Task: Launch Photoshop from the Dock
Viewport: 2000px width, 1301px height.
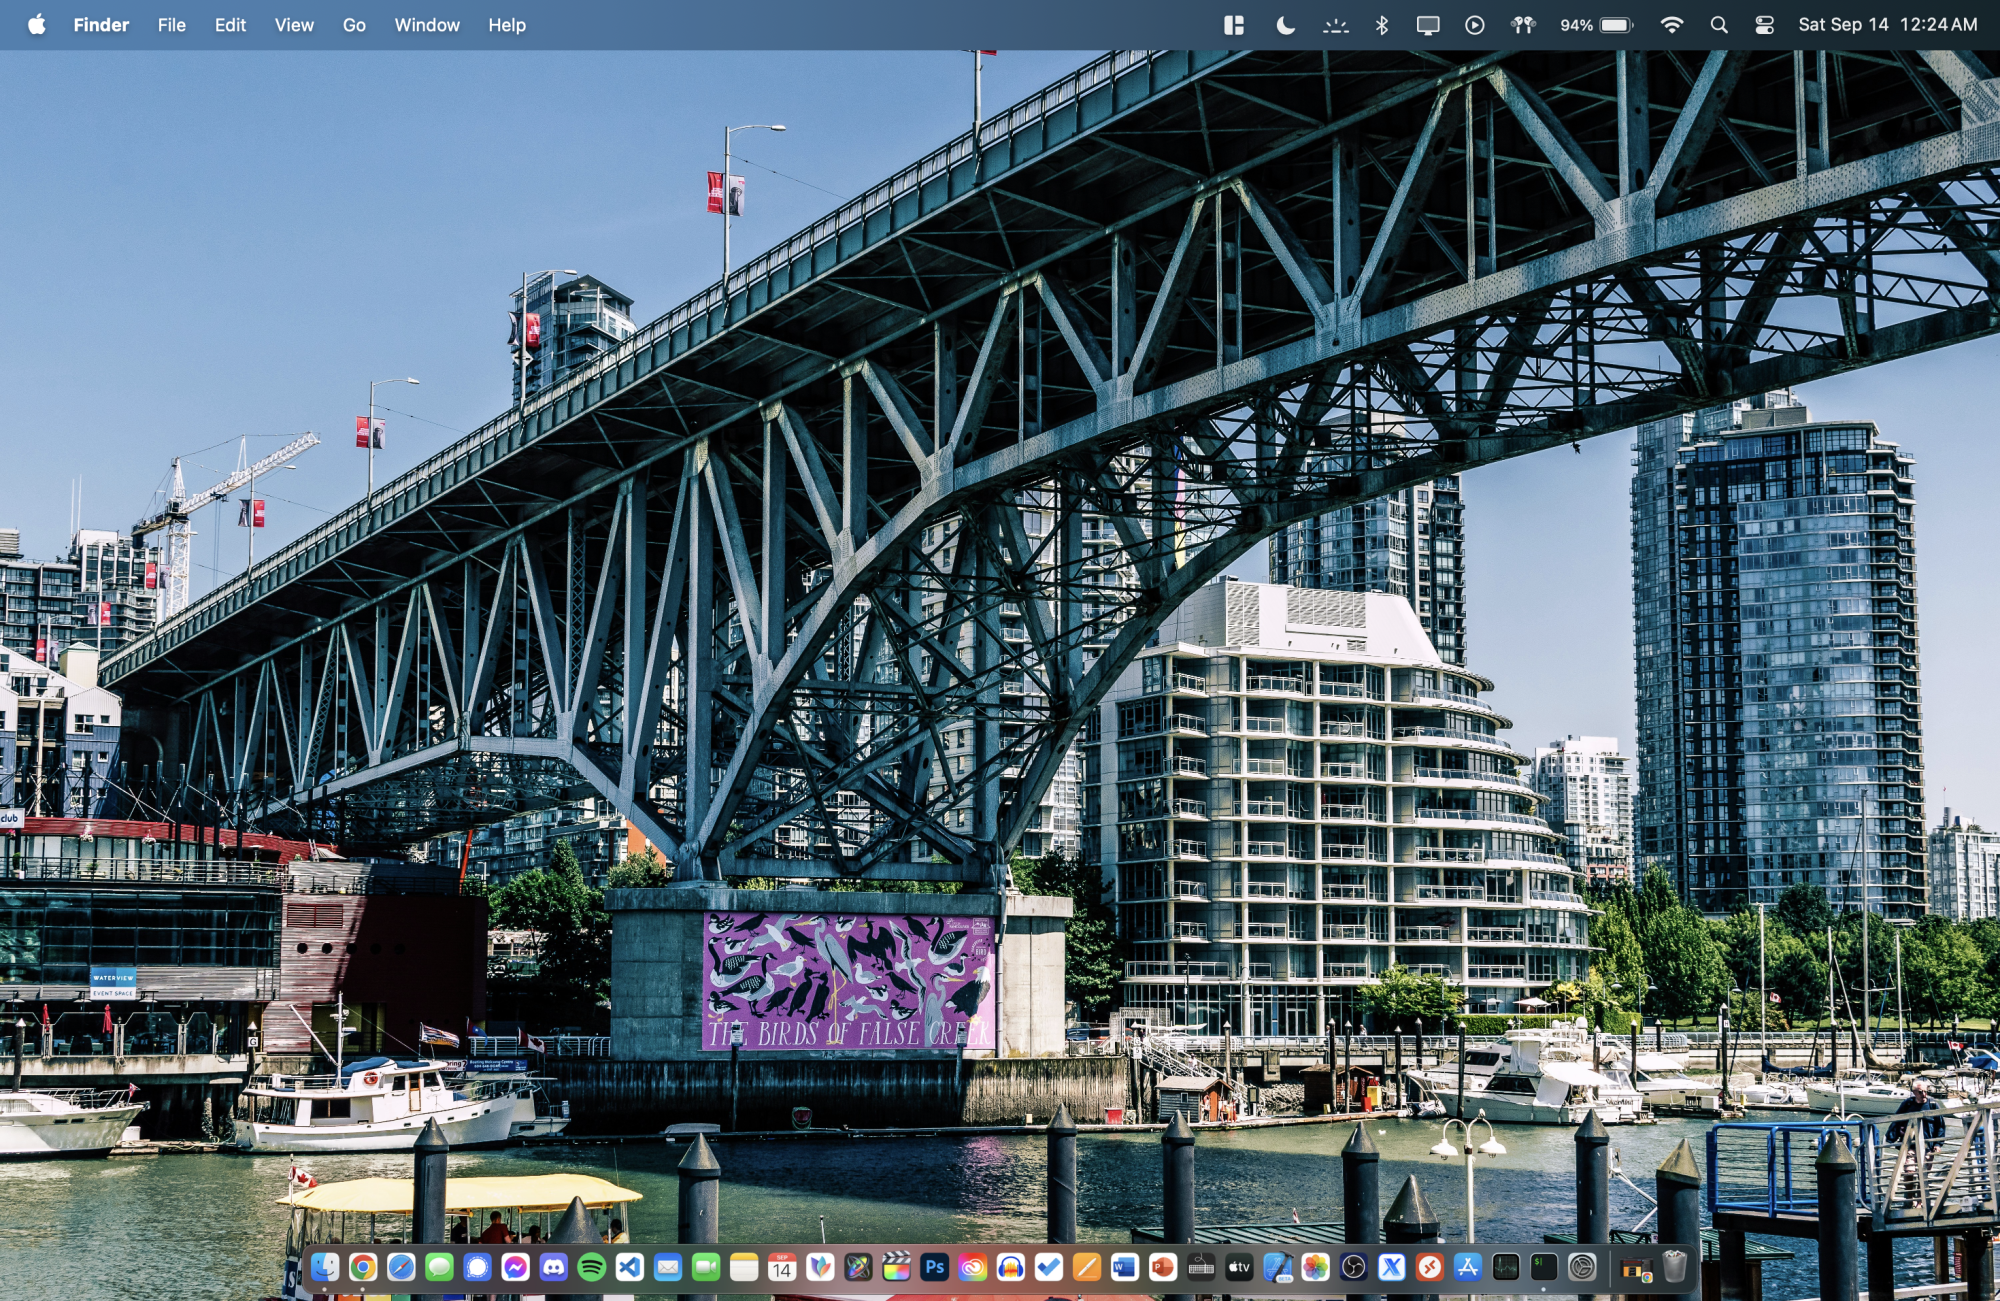Action: 934,1268
